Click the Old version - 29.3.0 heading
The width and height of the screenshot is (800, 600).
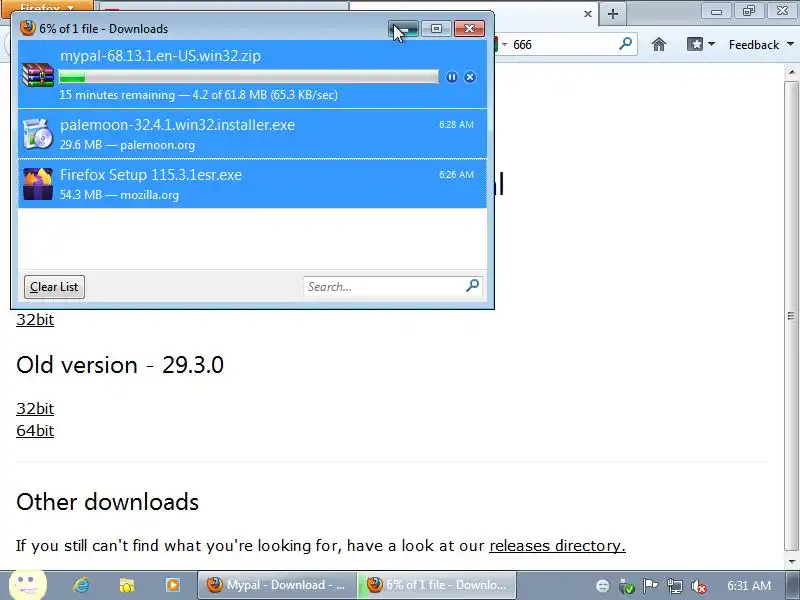pos(120,365)
